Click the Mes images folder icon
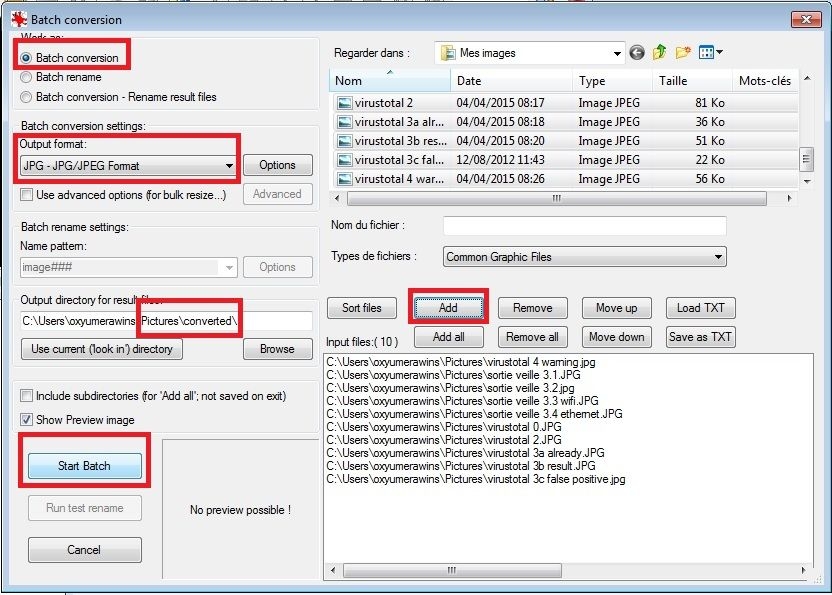The width and height of the screenshot is (832, 595). click(447, 52)
